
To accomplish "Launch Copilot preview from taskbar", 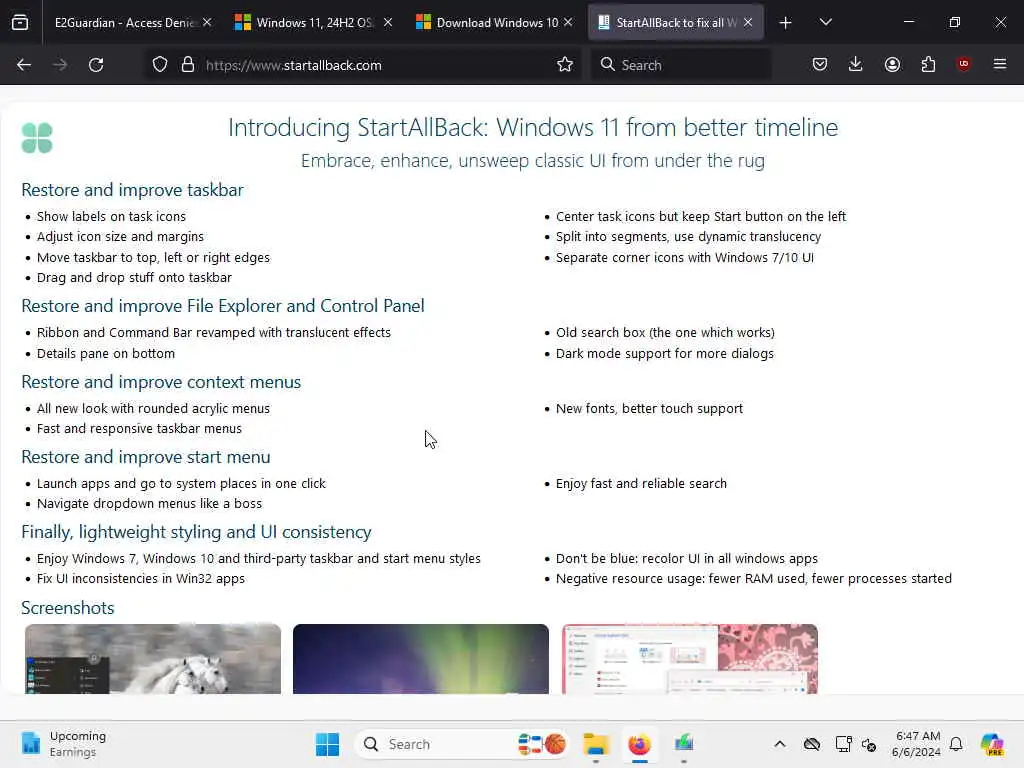I will coord(992,744).
